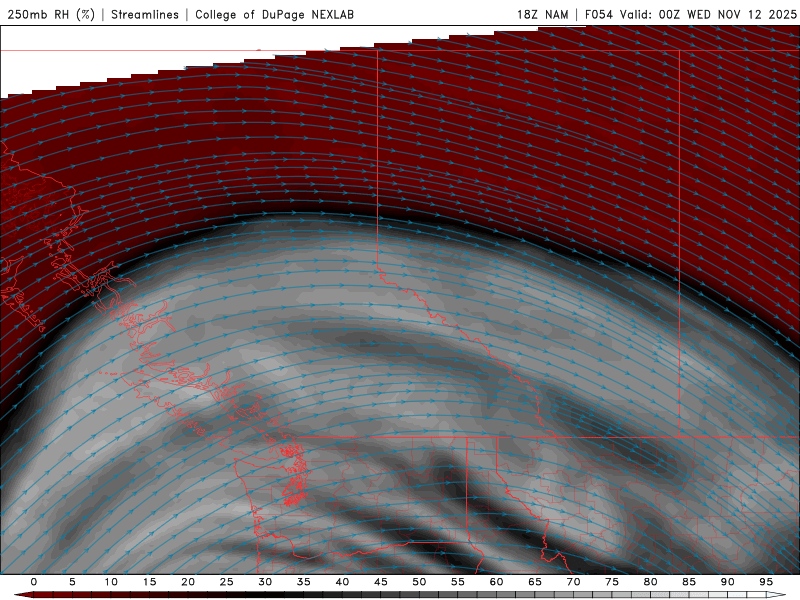The width and height of the screenshot is (800, 600).
Task: Click the "30" tick label on the color scale
Action: (265, 582)
